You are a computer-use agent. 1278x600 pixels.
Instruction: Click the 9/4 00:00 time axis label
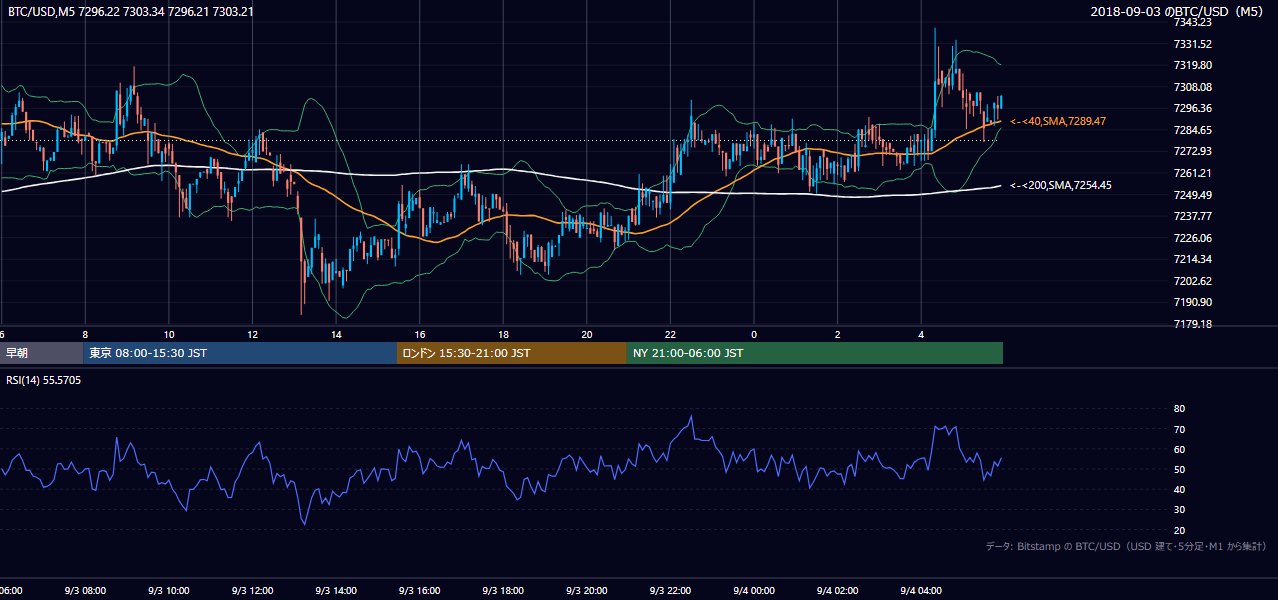coord(753,591)
